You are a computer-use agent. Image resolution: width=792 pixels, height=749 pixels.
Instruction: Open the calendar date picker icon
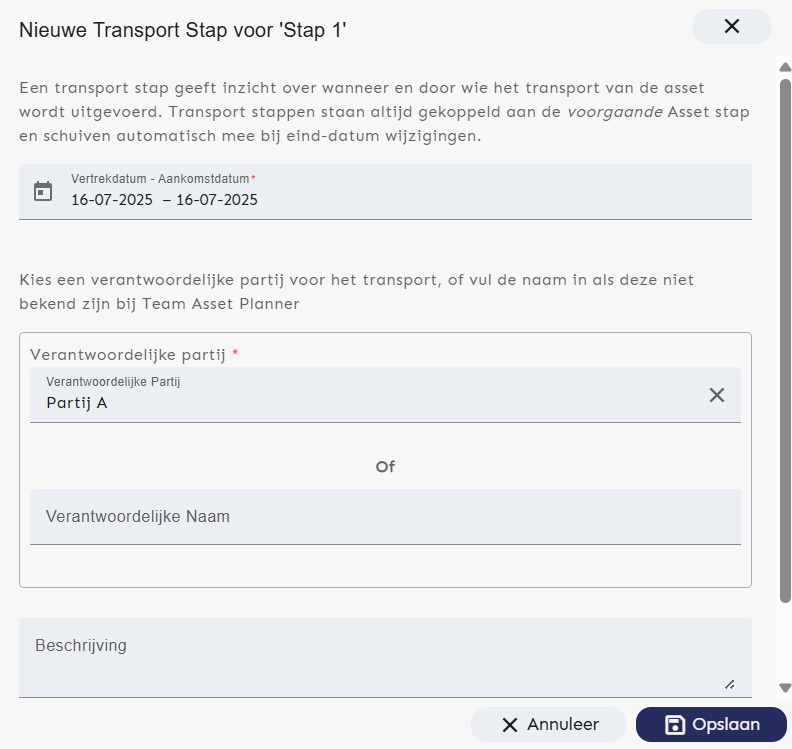pos(43,191)
